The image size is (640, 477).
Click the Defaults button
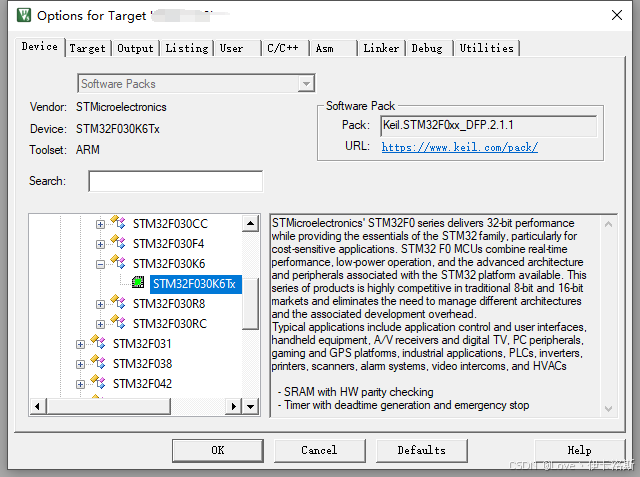pyautogui.click(x=422, y=450)
